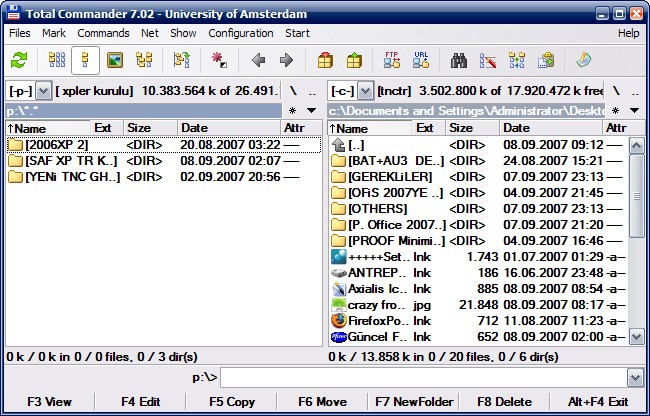The width and height of the screenshot is (650, 416).
Task: Click the Alt+F4 Exit button
Action: [x=598, y=401]
